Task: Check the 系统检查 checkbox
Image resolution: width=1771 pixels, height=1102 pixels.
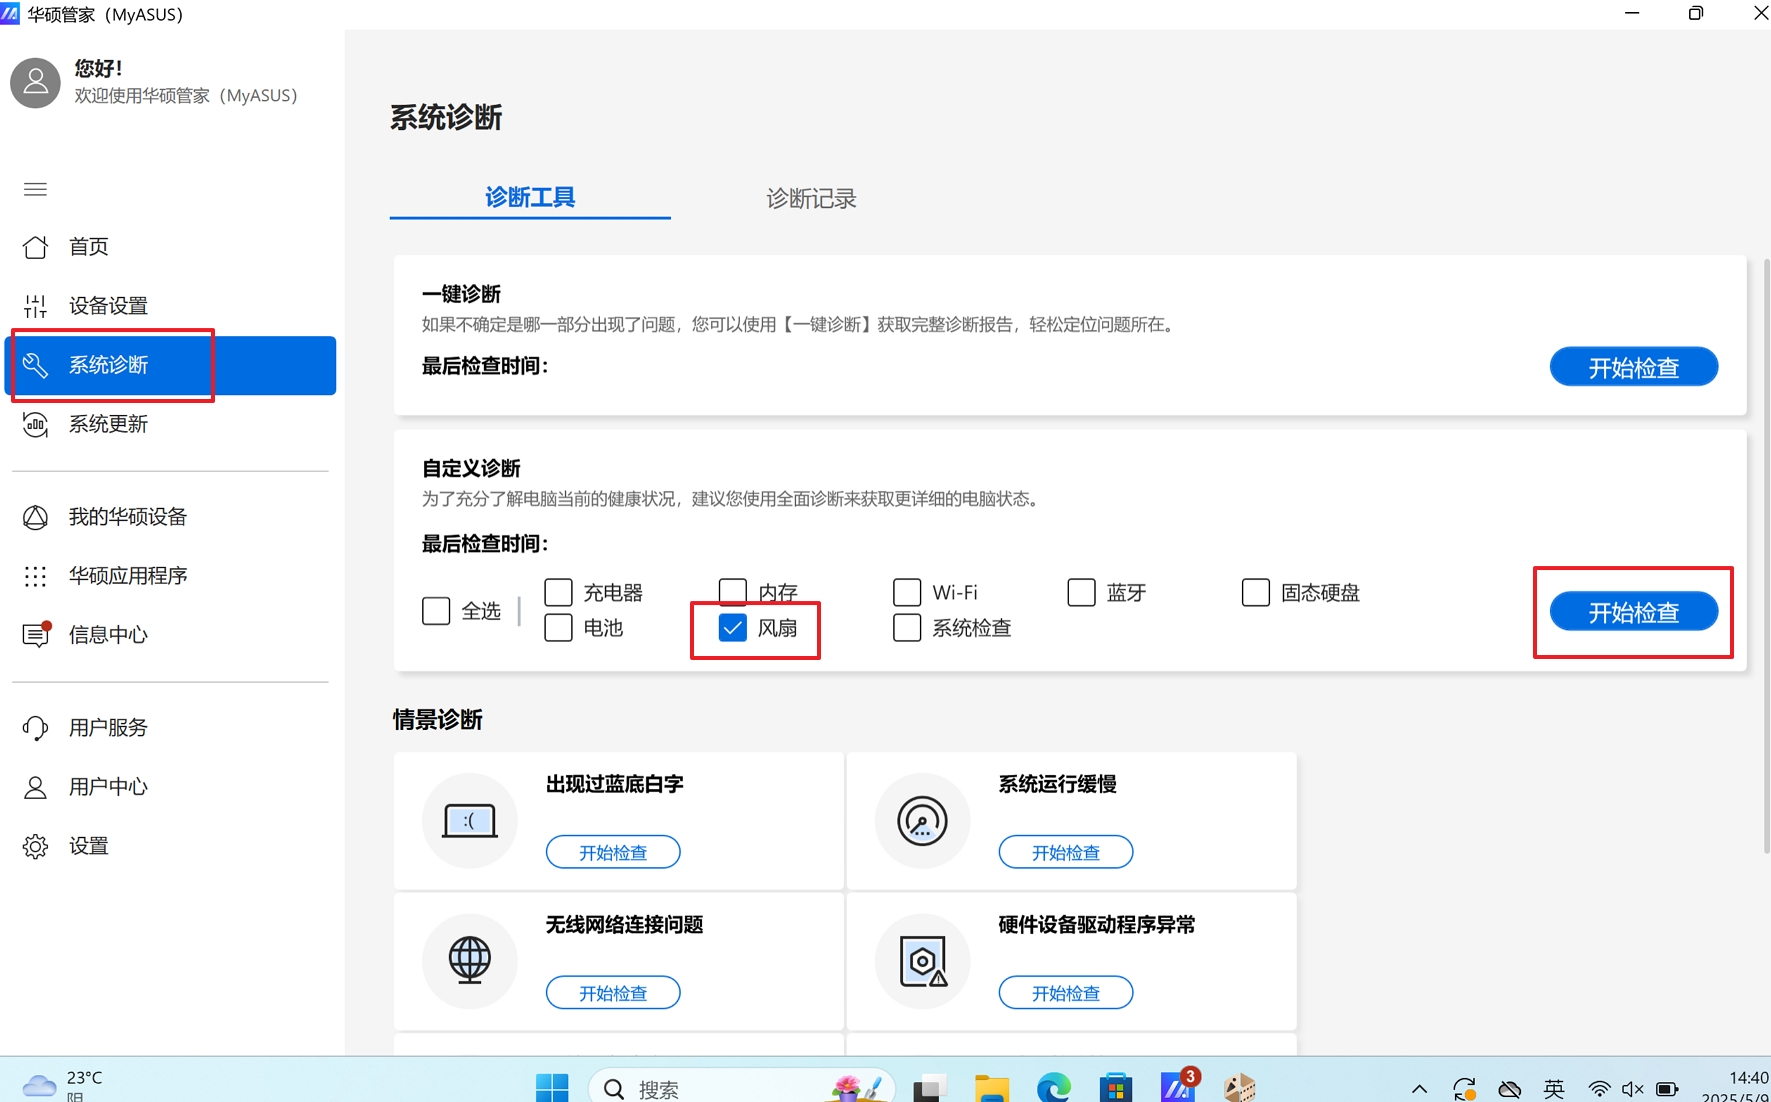Action: click(x=907, y=627)
